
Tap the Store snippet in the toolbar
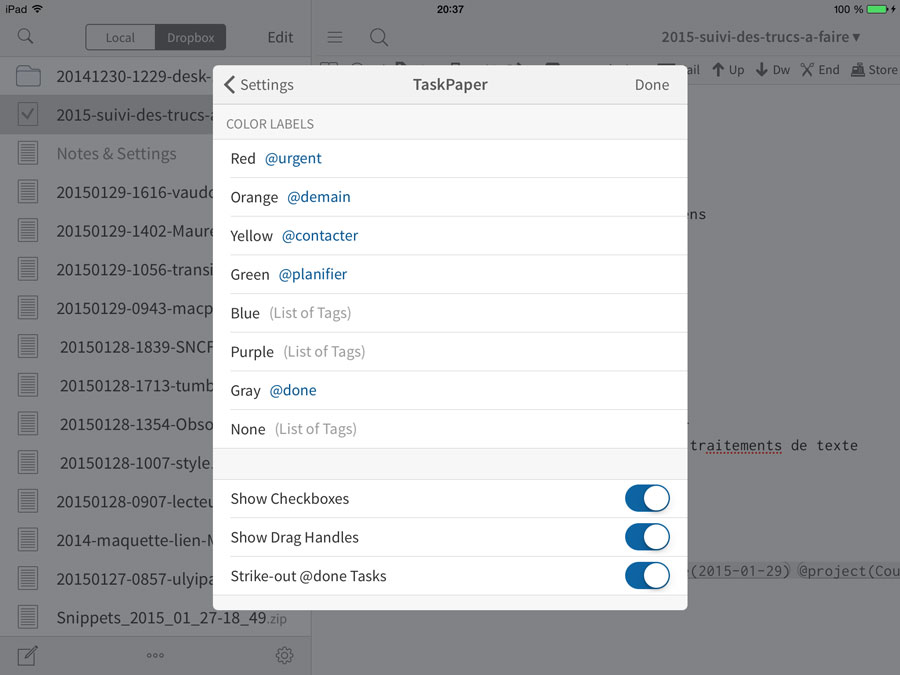874,70
